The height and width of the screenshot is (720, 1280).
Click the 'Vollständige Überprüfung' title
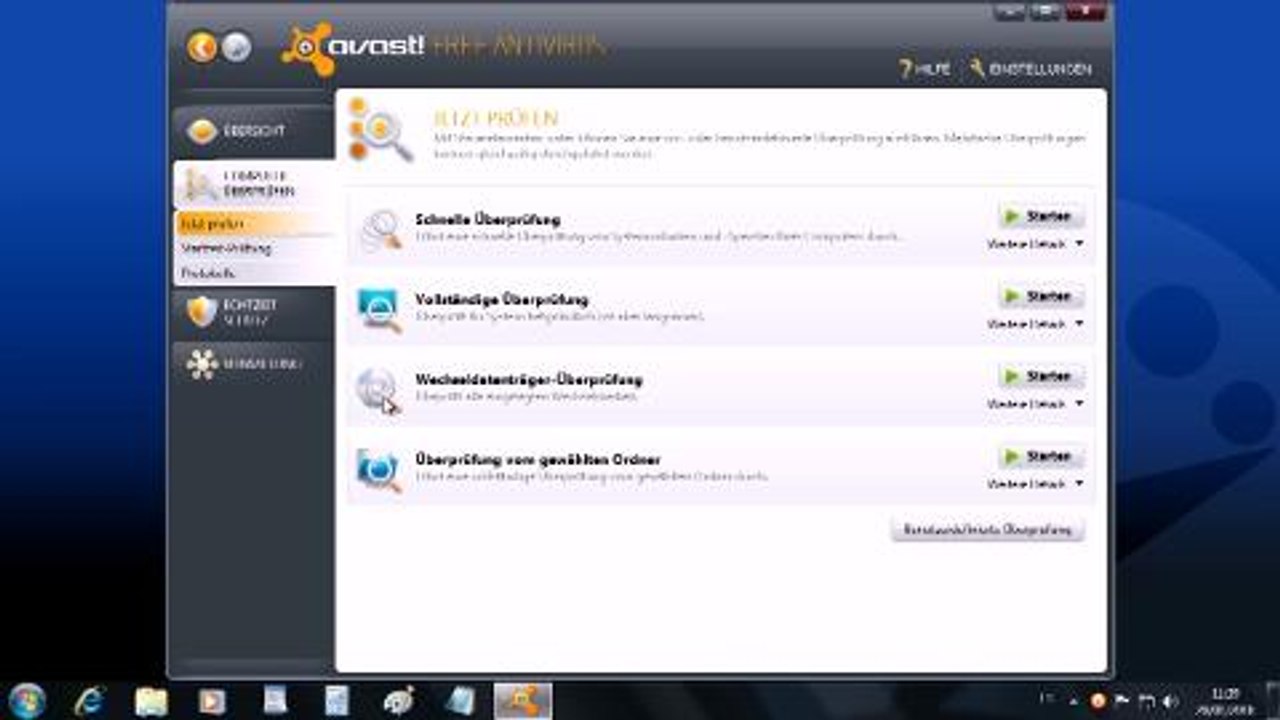click(502, 299)
